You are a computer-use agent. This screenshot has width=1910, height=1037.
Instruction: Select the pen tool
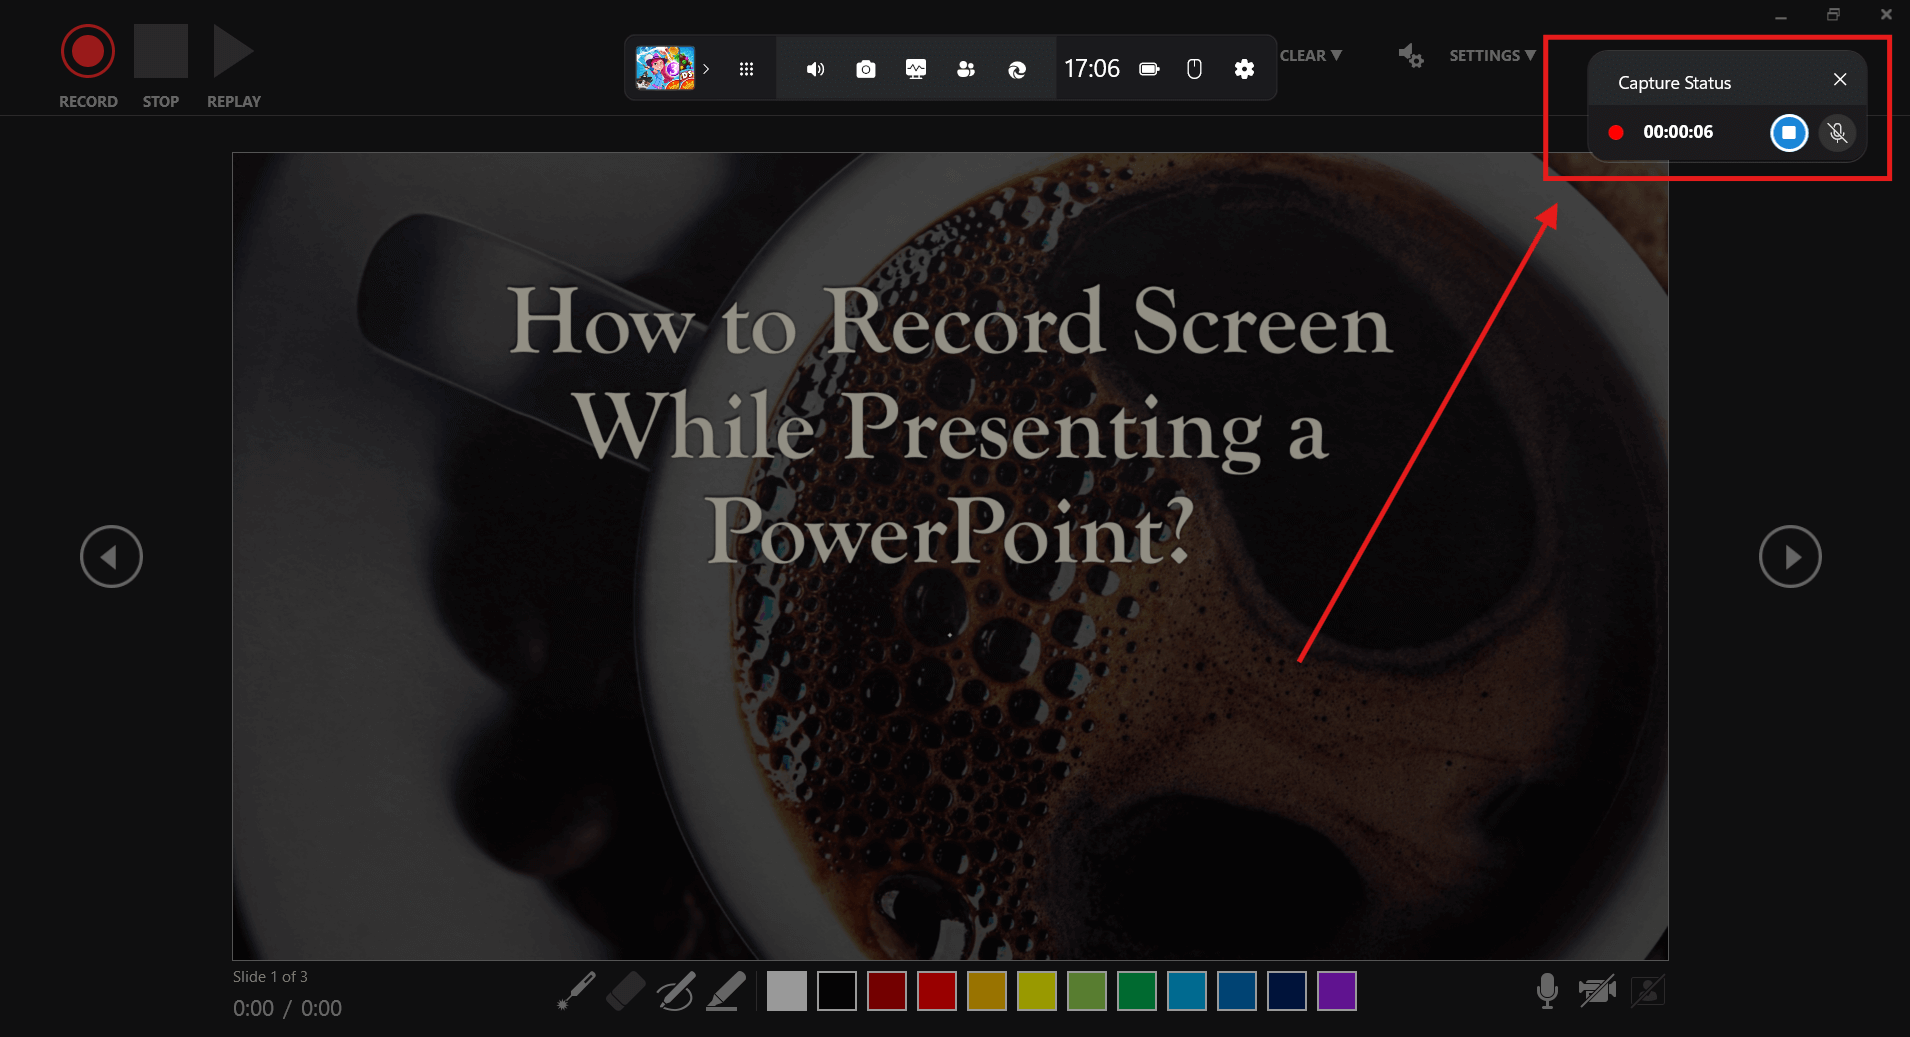click(x=676, y=991)
